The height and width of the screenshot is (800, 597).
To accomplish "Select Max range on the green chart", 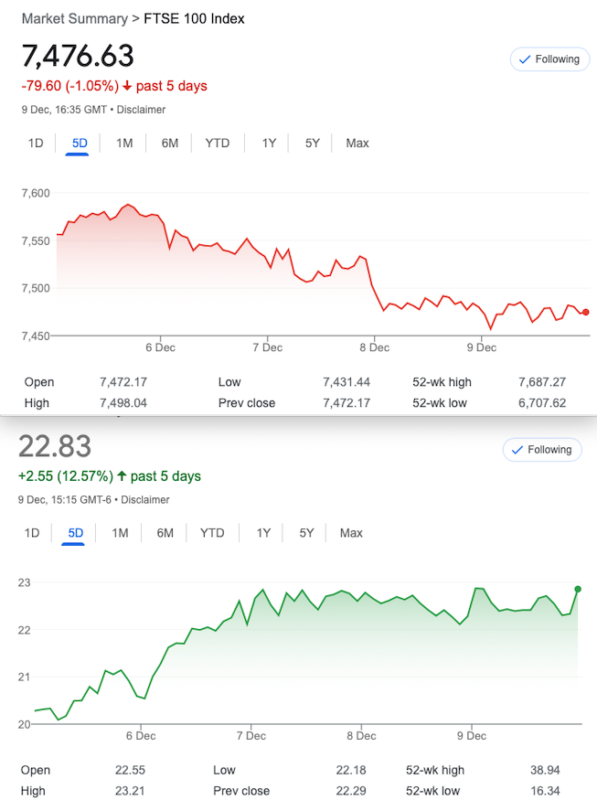I will 351,533.
